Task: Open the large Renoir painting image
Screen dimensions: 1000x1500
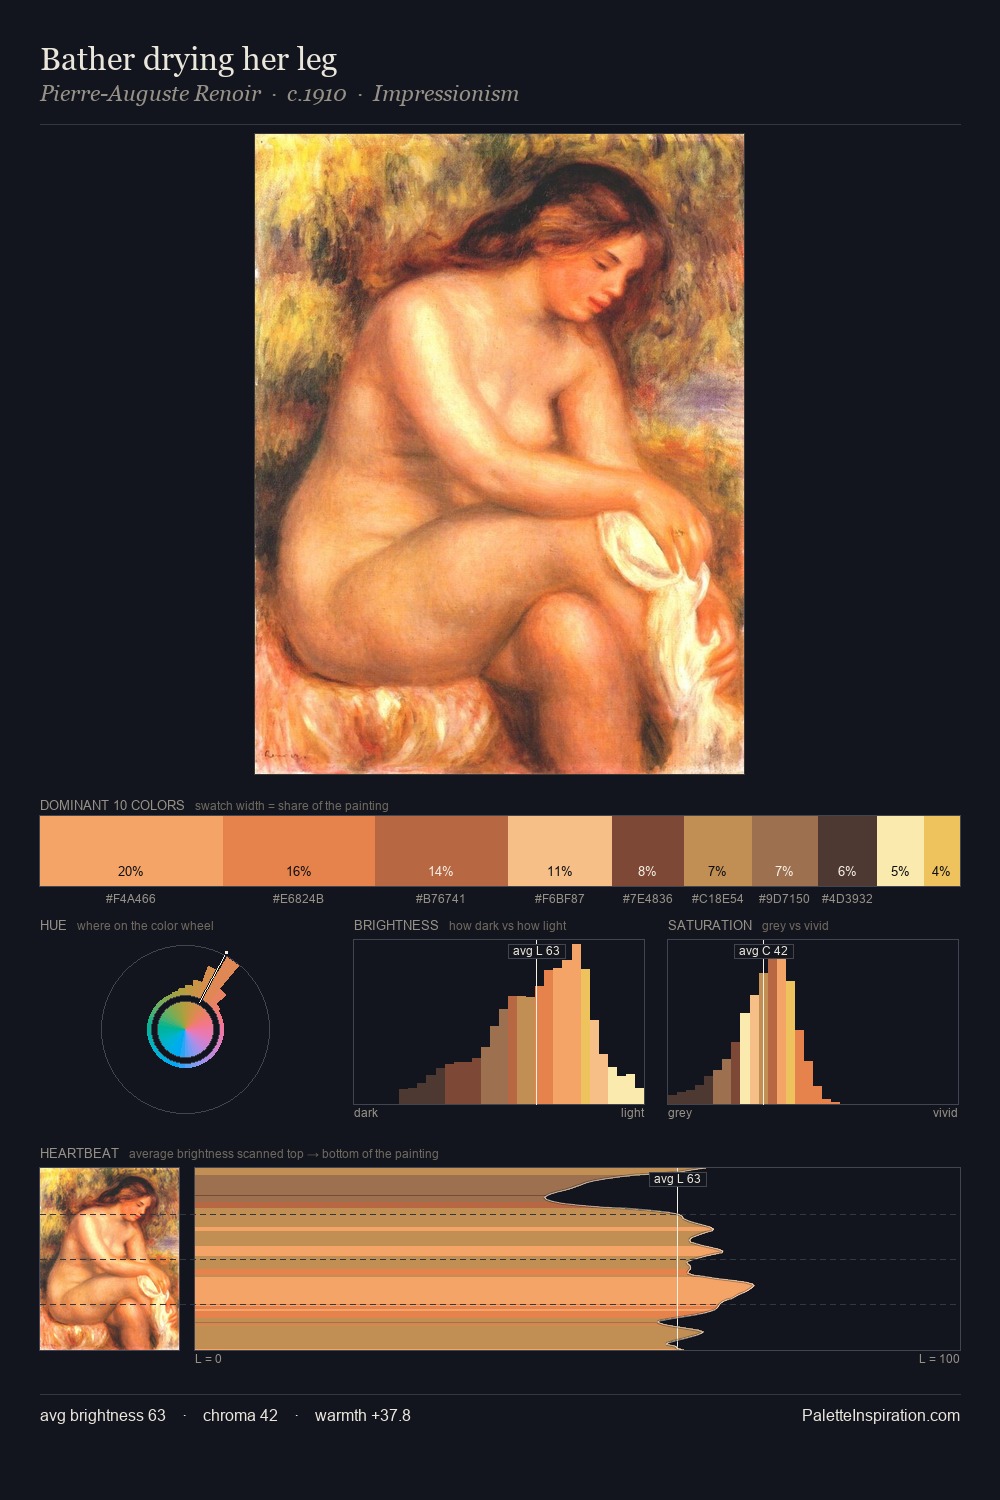Action: point(499,454)
